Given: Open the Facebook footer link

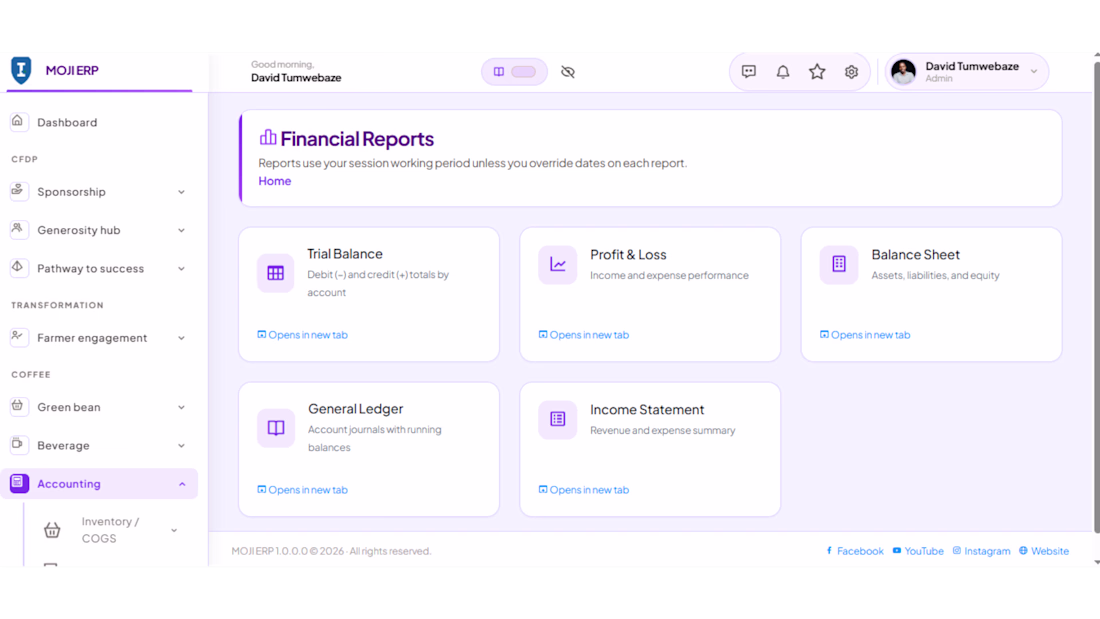Looking at the screenshot, I should tap(854, 551).
